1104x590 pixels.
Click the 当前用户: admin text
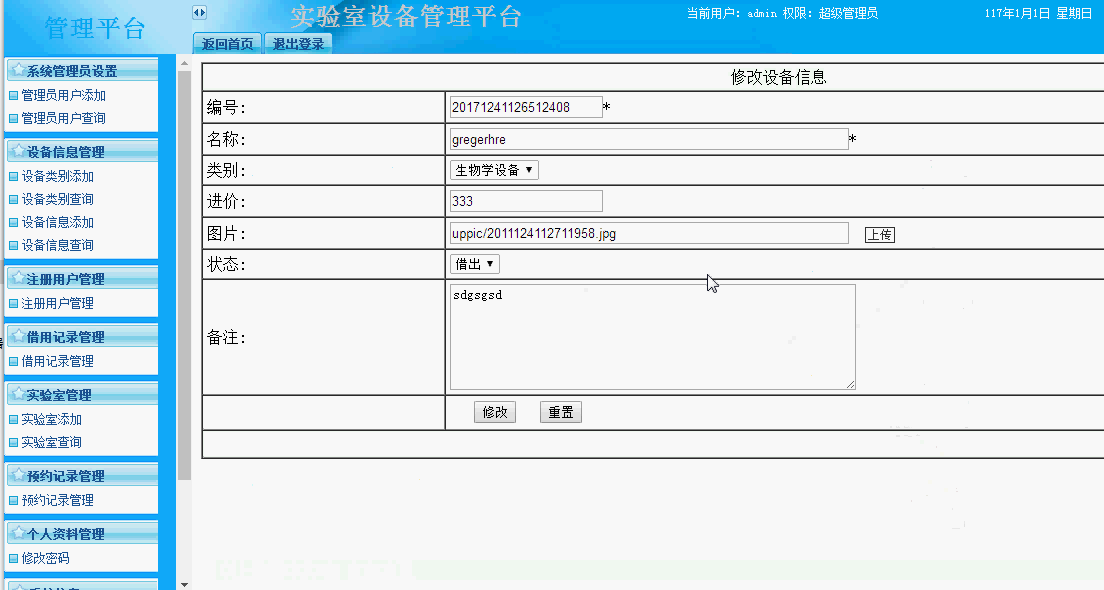pos(732,13)
